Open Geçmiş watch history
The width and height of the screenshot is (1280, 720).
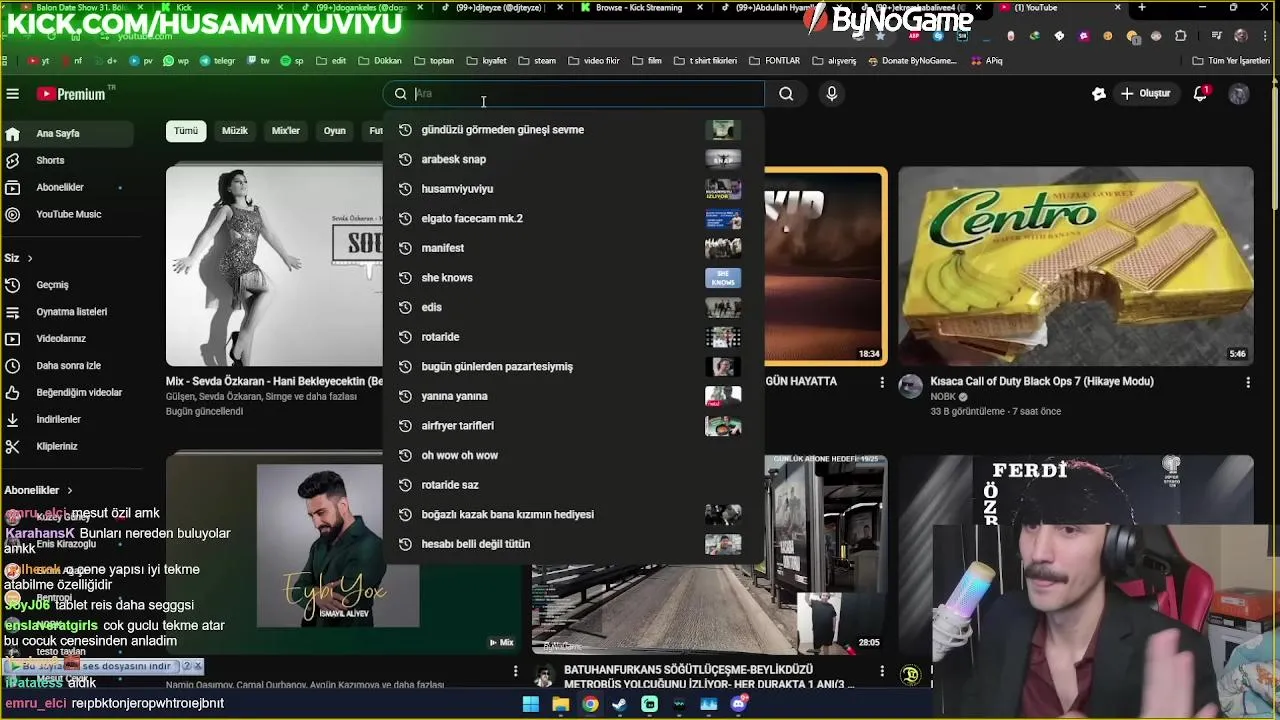[66, 285]
